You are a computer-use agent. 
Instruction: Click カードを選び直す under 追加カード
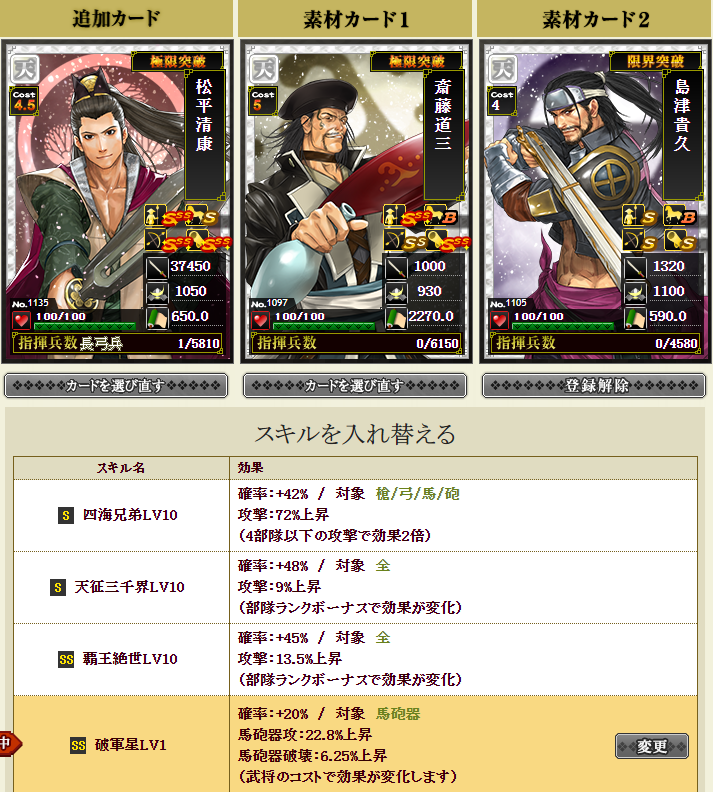116,386
